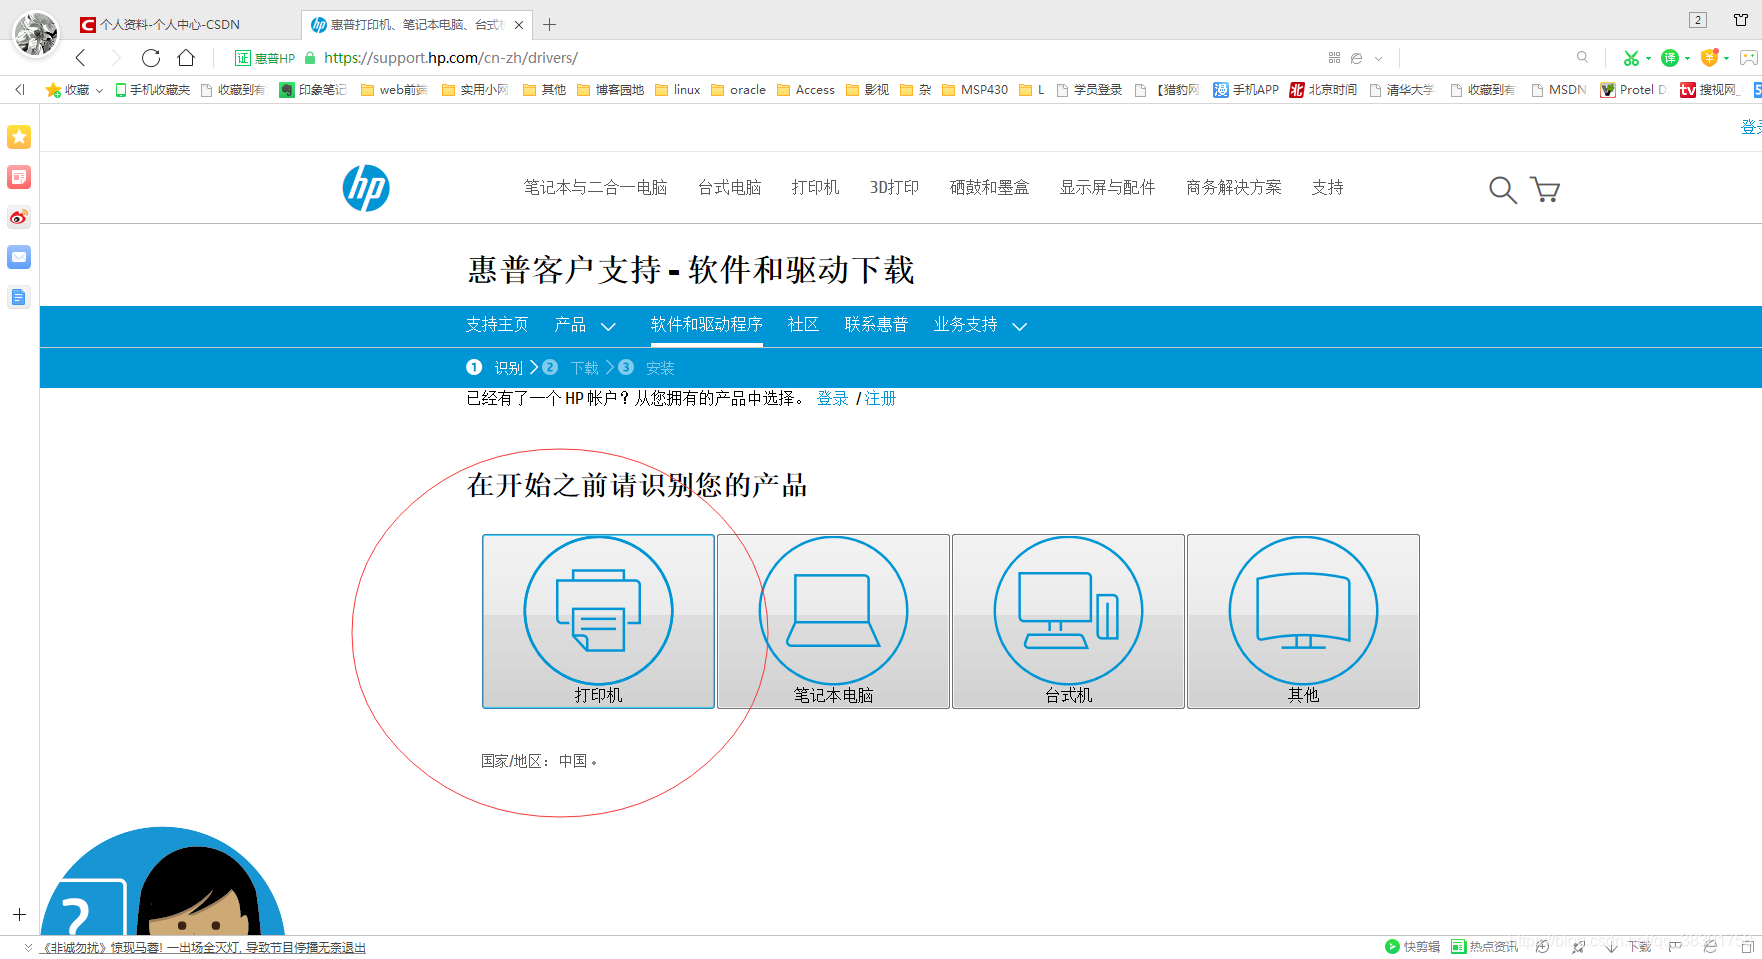
Task: Click the orange shield wallet icon
Action: pyautogui.click(x=1709, y=57)
